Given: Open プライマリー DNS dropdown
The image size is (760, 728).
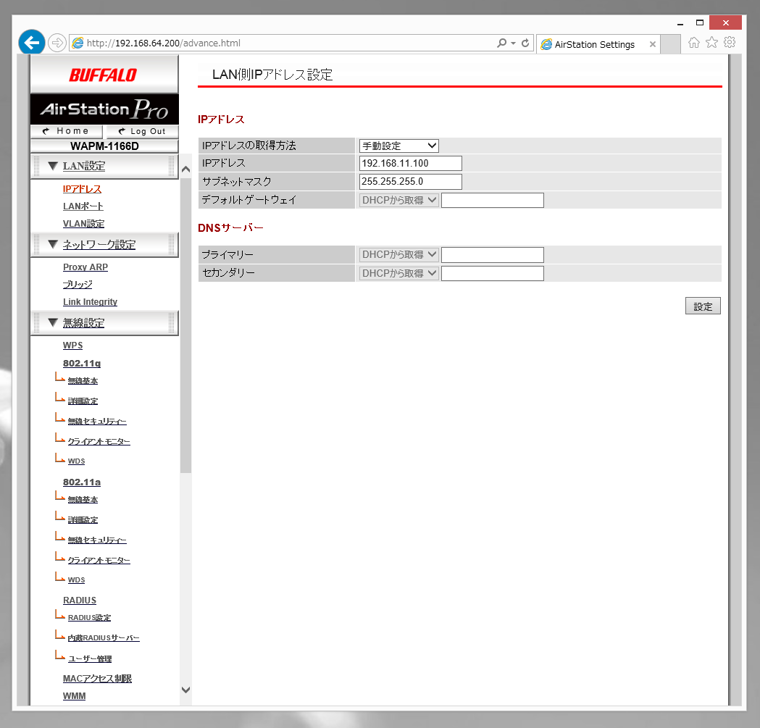Looking at the screenshot, I should coord(398,254).
